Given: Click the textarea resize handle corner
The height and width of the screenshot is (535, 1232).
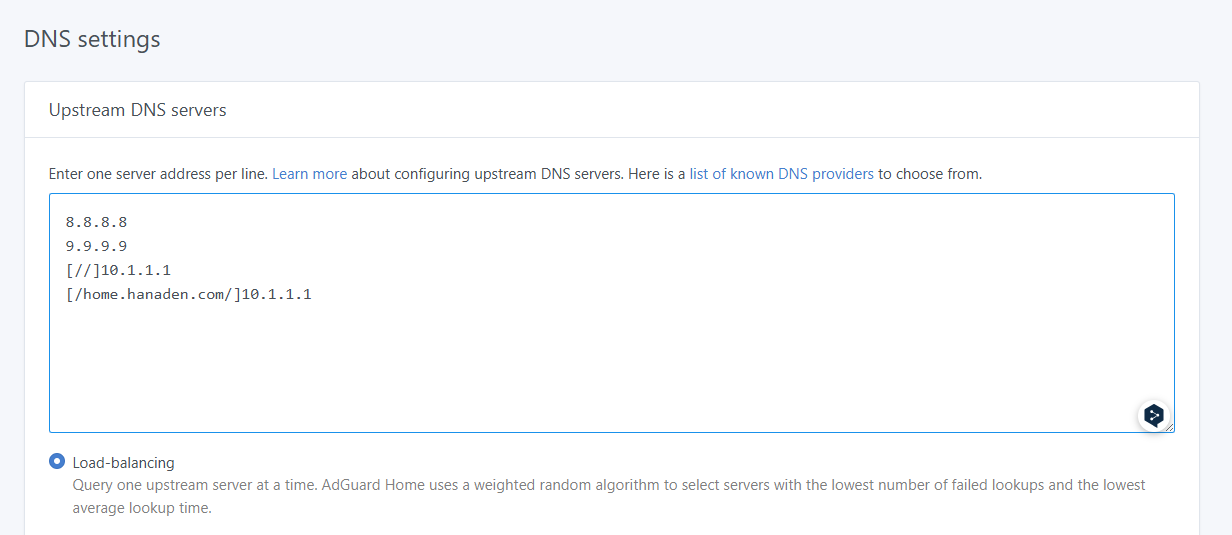Looking at the screenshot, I should [1170, 428].
